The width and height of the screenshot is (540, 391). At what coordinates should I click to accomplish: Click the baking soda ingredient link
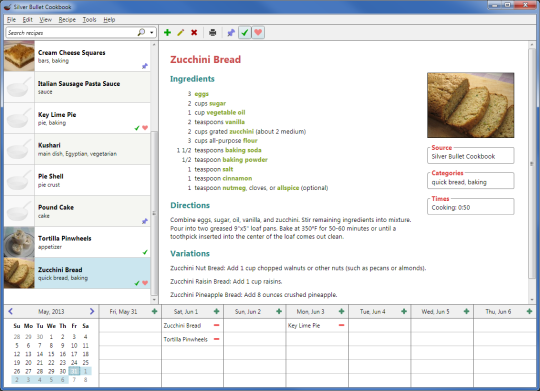point(243,150)
